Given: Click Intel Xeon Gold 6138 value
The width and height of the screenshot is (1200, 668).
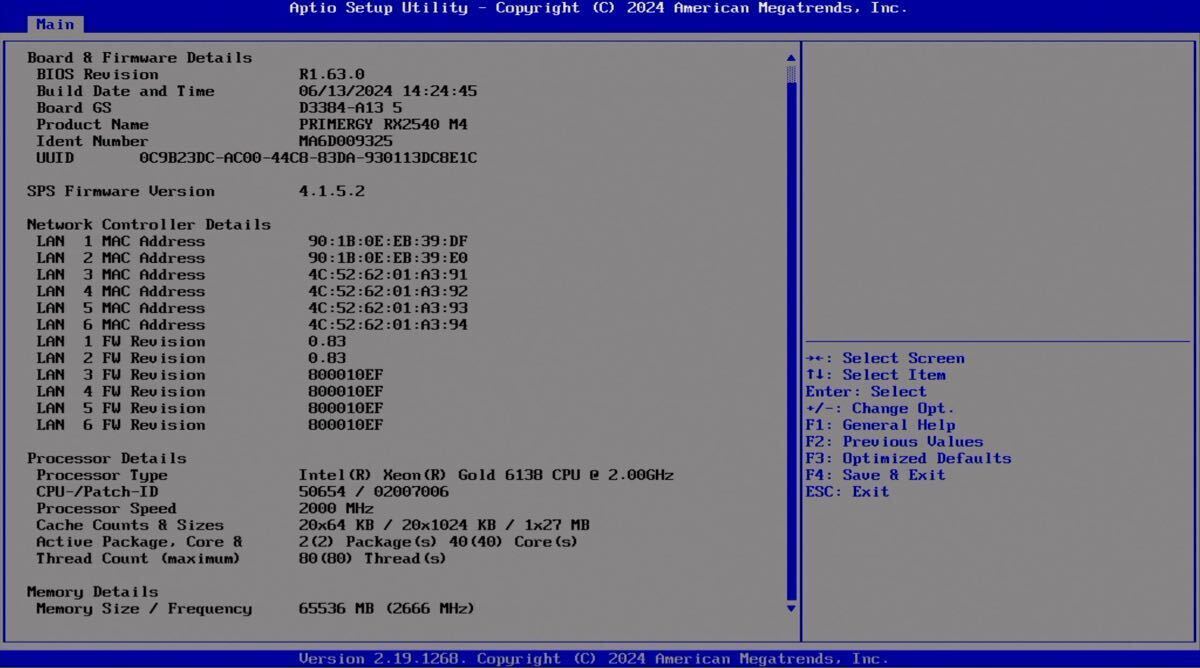Looking at the screenshot, I should point(486,475).
